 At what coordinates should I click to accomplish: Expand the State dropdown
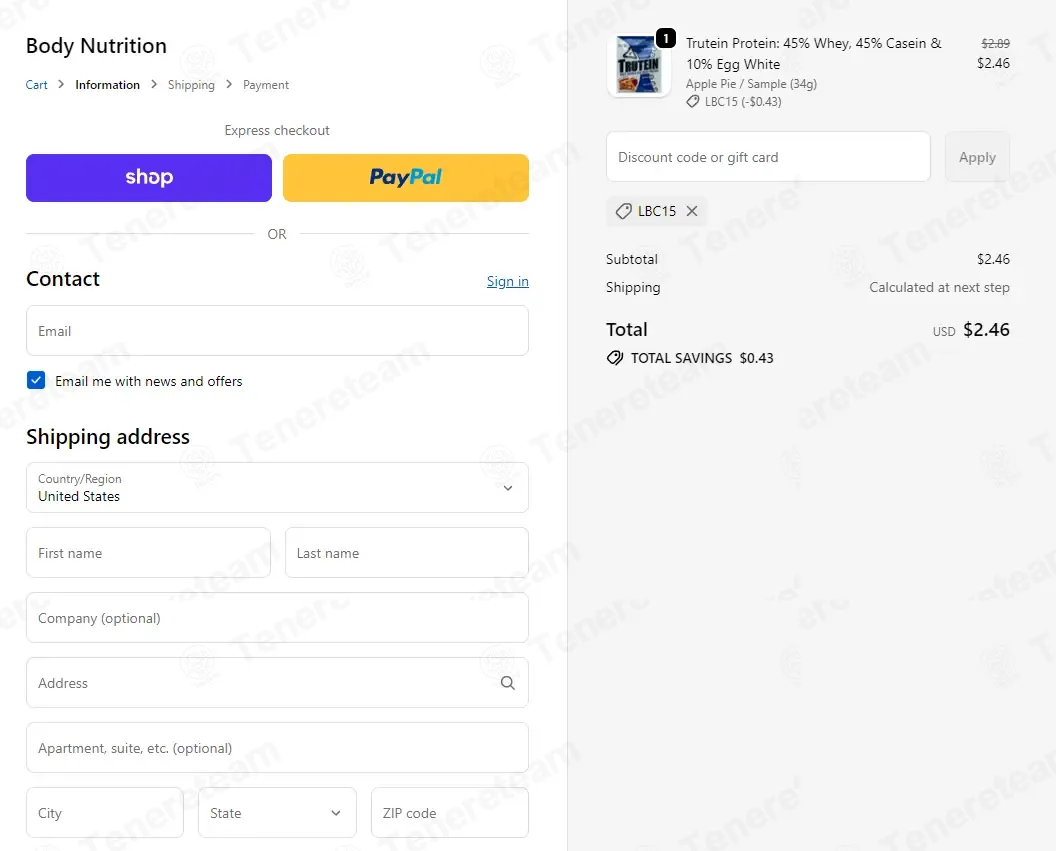click(277, 813)
